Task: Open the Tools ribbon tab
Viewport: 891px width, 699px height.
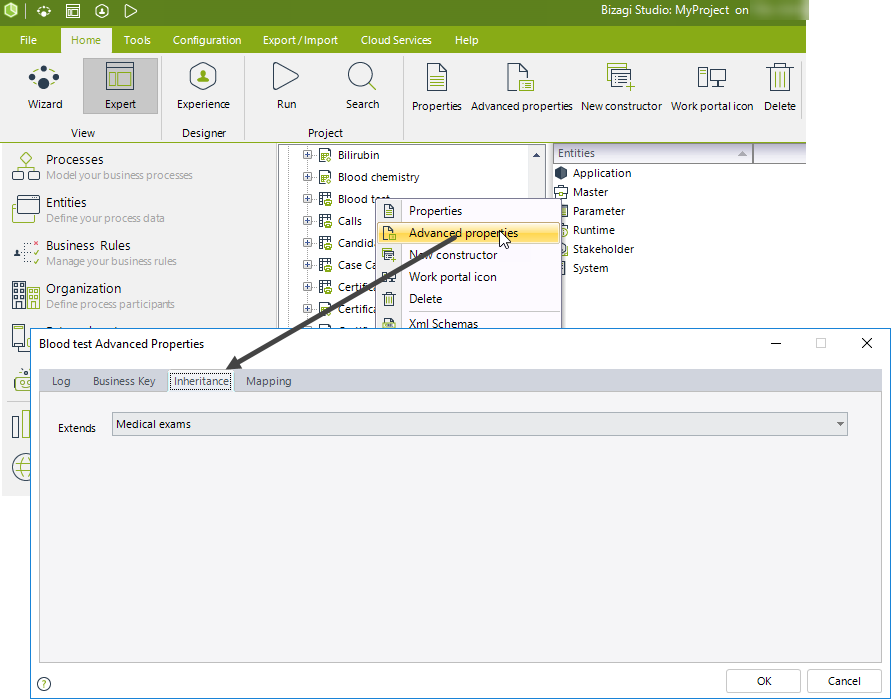Action: point(137,40)
